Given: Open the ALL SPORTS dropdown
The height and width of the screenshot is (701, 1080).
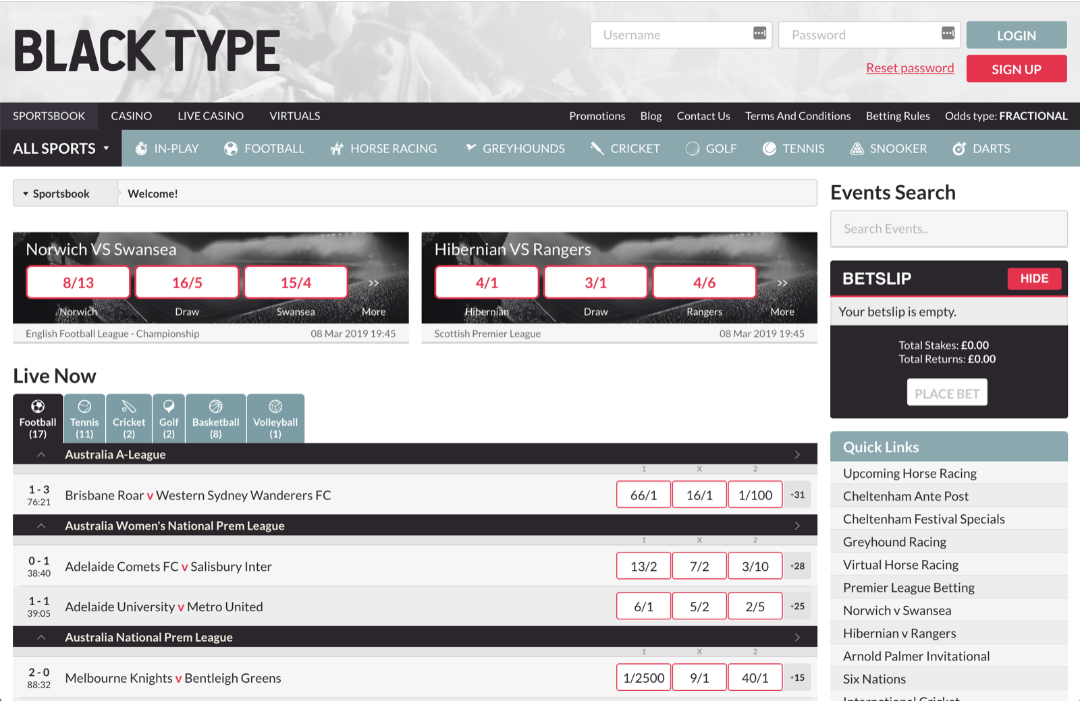Looking at the screenshot, I should [x=61, y=148].
